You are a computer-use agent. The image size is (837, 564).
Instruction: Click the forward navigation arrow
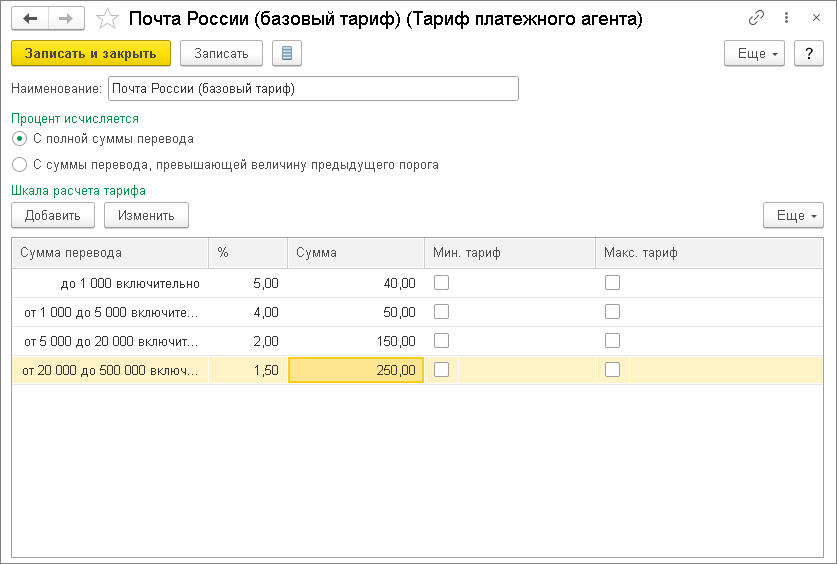pos(66,19)
